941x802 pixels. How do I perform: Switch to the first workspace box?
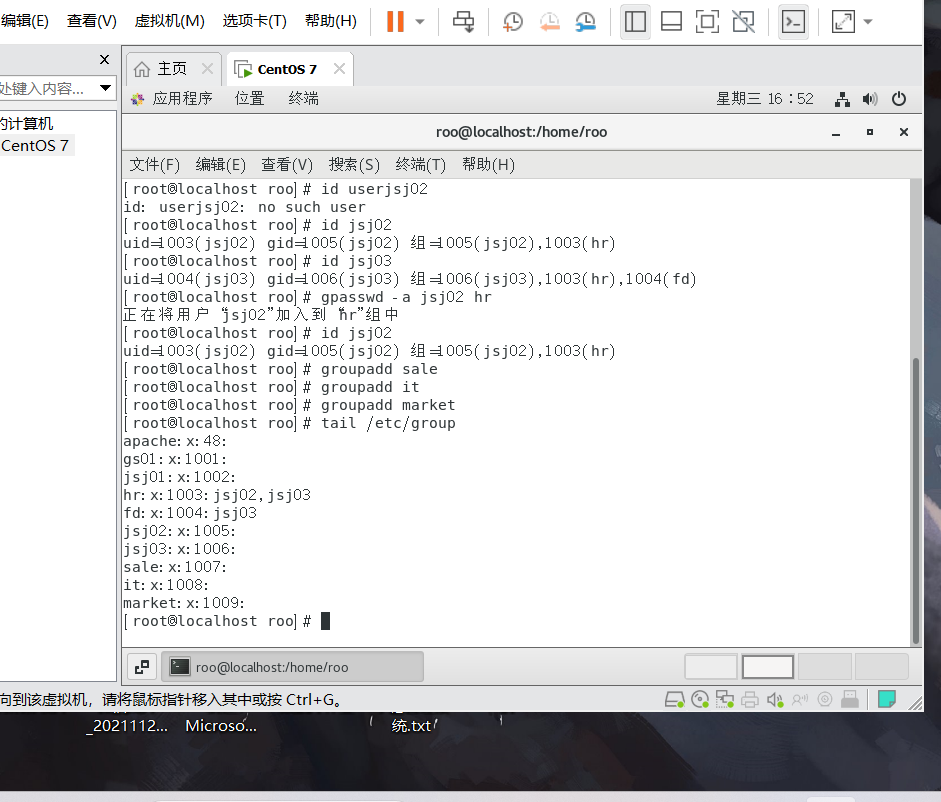(711, 667)
